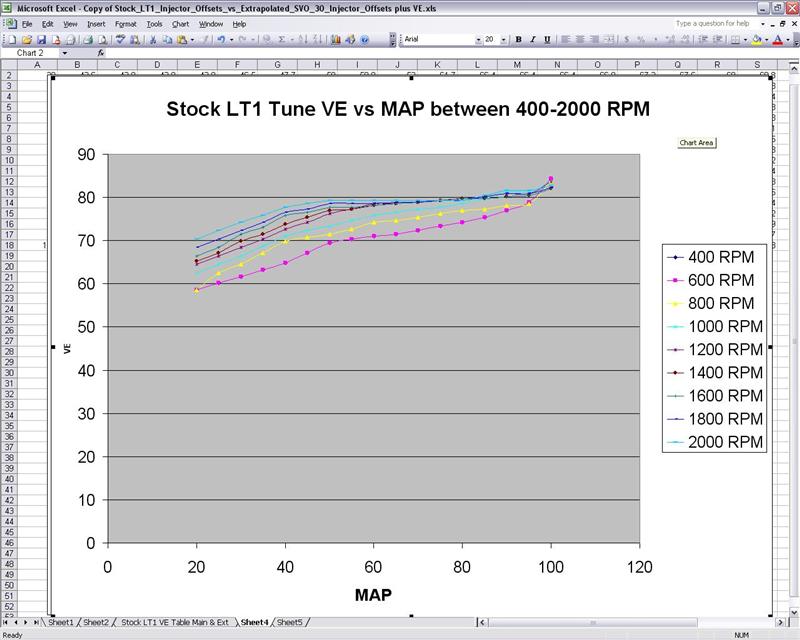
Task: Toggle Underline formatting button
Action: coord(546,40)
